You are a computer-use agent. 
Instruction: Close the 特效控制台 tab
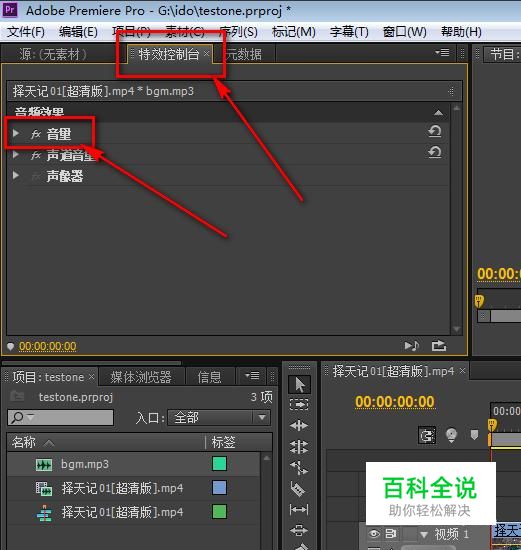pyautogui.click(x=207, y=53)
